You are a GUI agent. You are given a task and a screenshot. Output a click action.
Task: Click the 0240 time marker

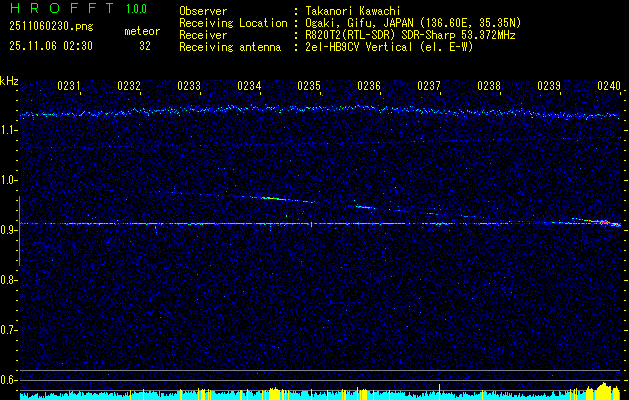[x=609, y=86]
